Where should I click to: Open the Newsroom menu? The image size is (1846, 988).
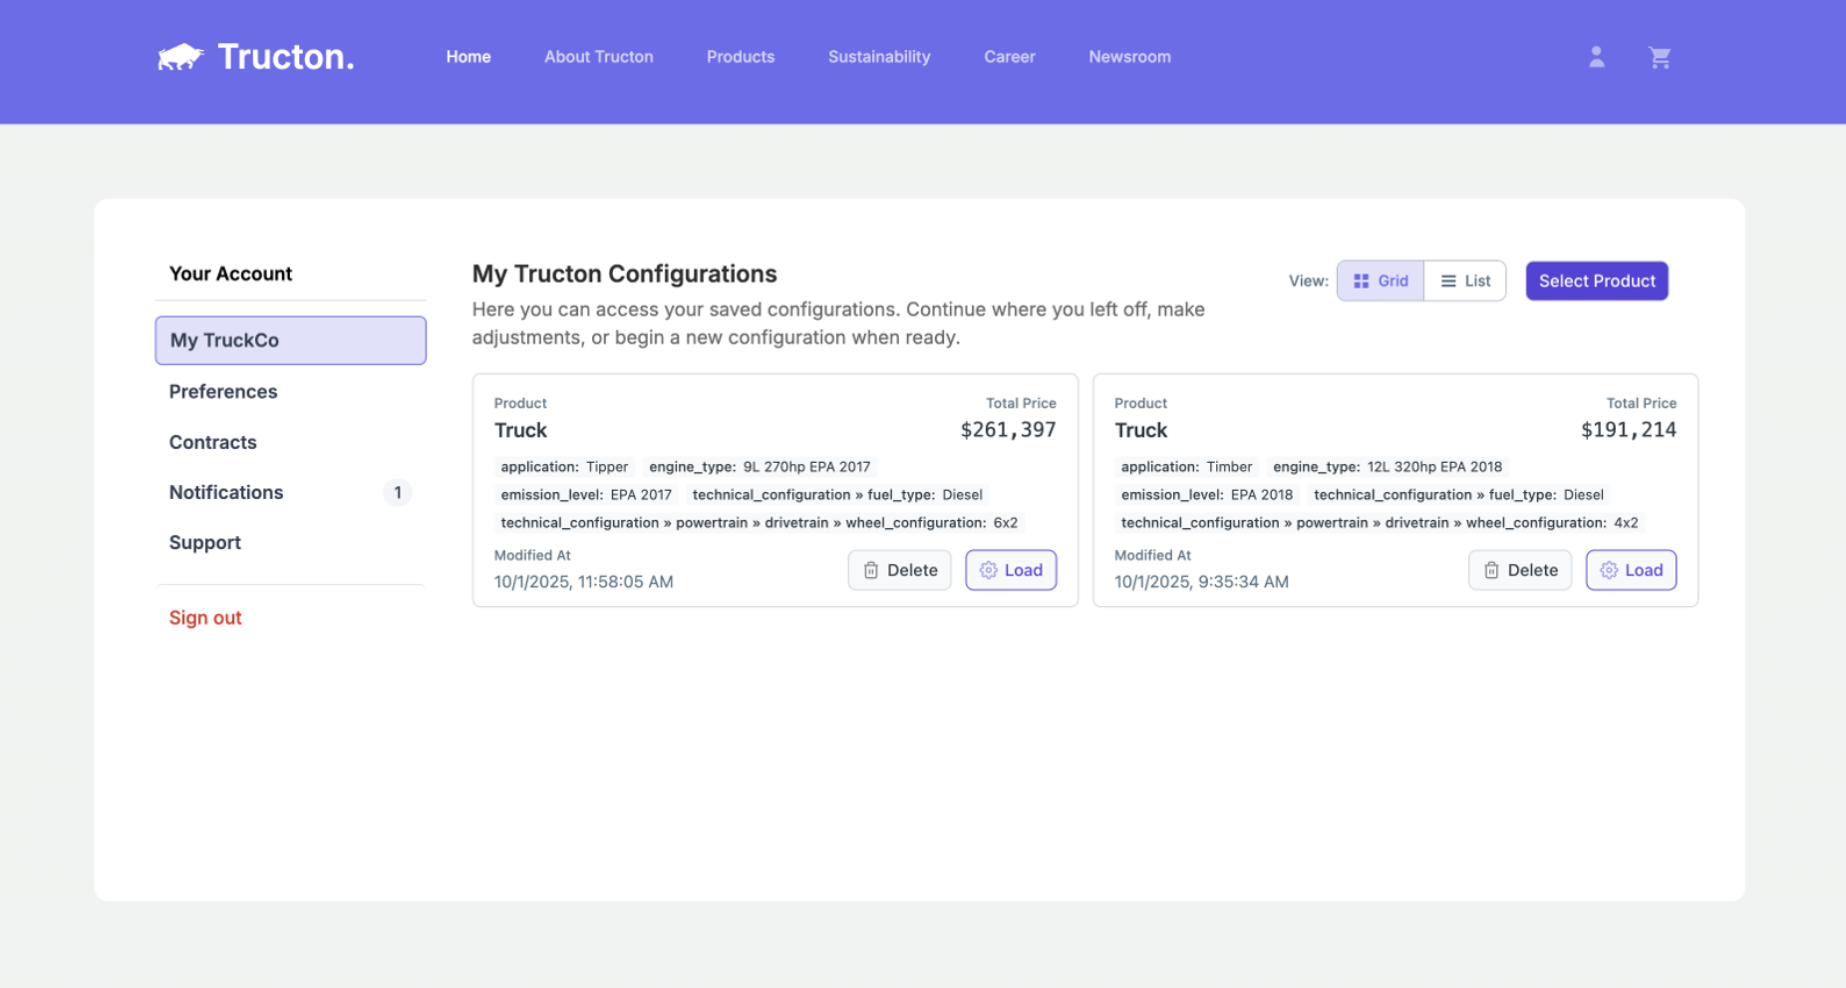pyautogui.click(x=1129, y=57)
